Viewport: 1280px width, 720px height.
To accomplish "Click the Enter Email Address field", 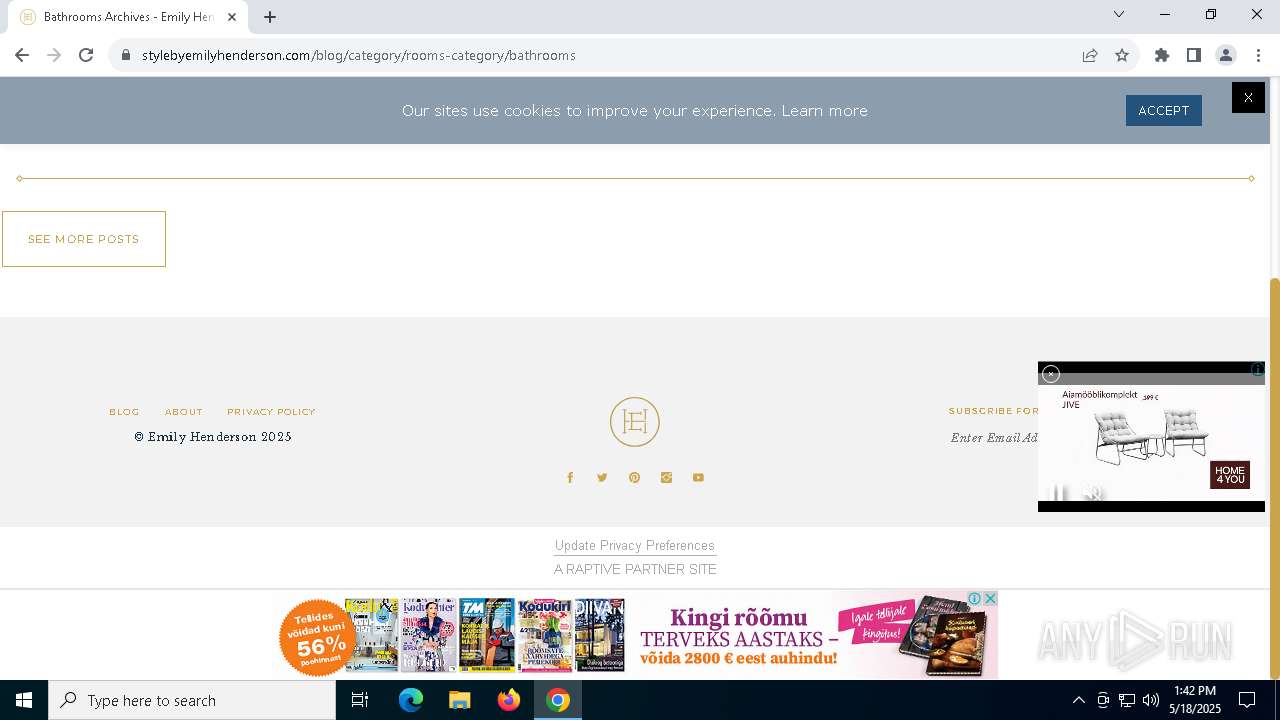I will 994,438.
